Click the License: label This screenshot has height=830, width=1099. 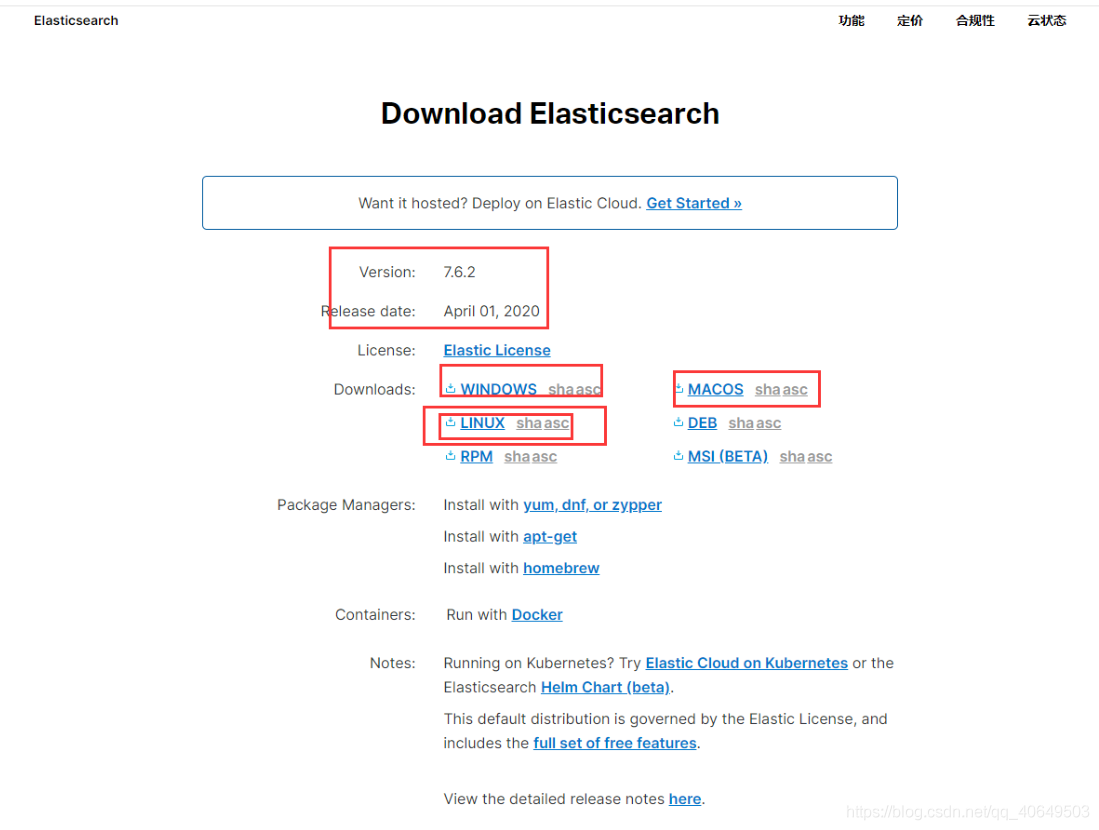point(386,351)
